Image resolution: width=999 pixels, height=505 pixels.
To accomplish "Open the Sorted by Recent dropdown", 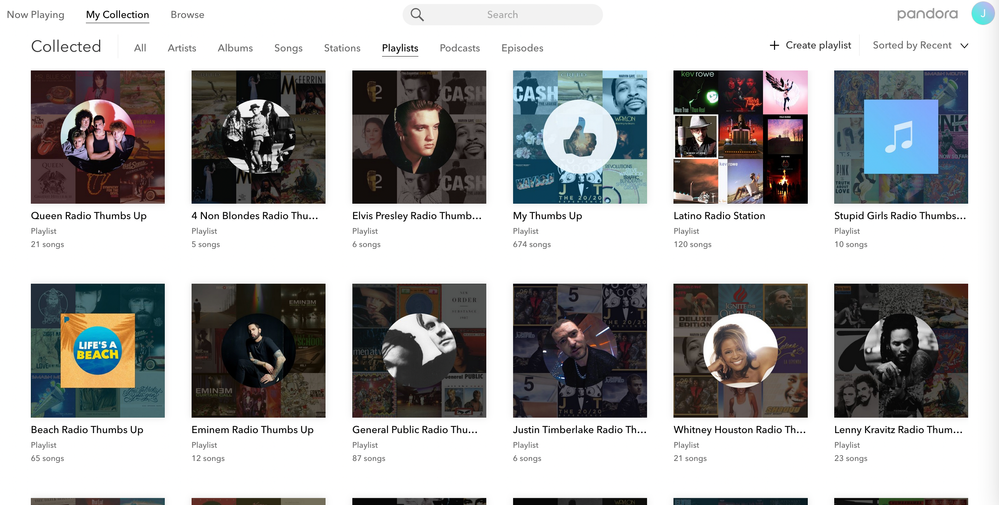I will click(912, 46).
